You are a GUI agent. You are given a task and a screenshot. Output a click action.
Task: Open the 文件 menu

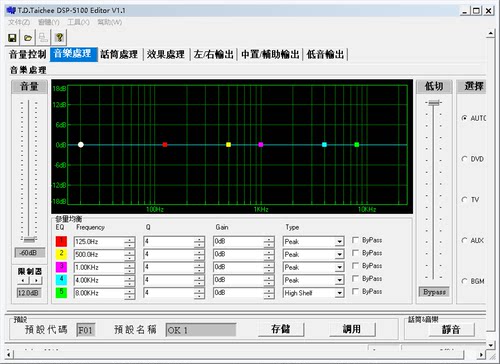pos(19,22)
